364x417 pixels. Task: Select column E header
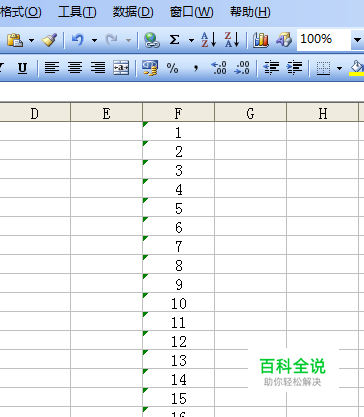coord(107,113)
